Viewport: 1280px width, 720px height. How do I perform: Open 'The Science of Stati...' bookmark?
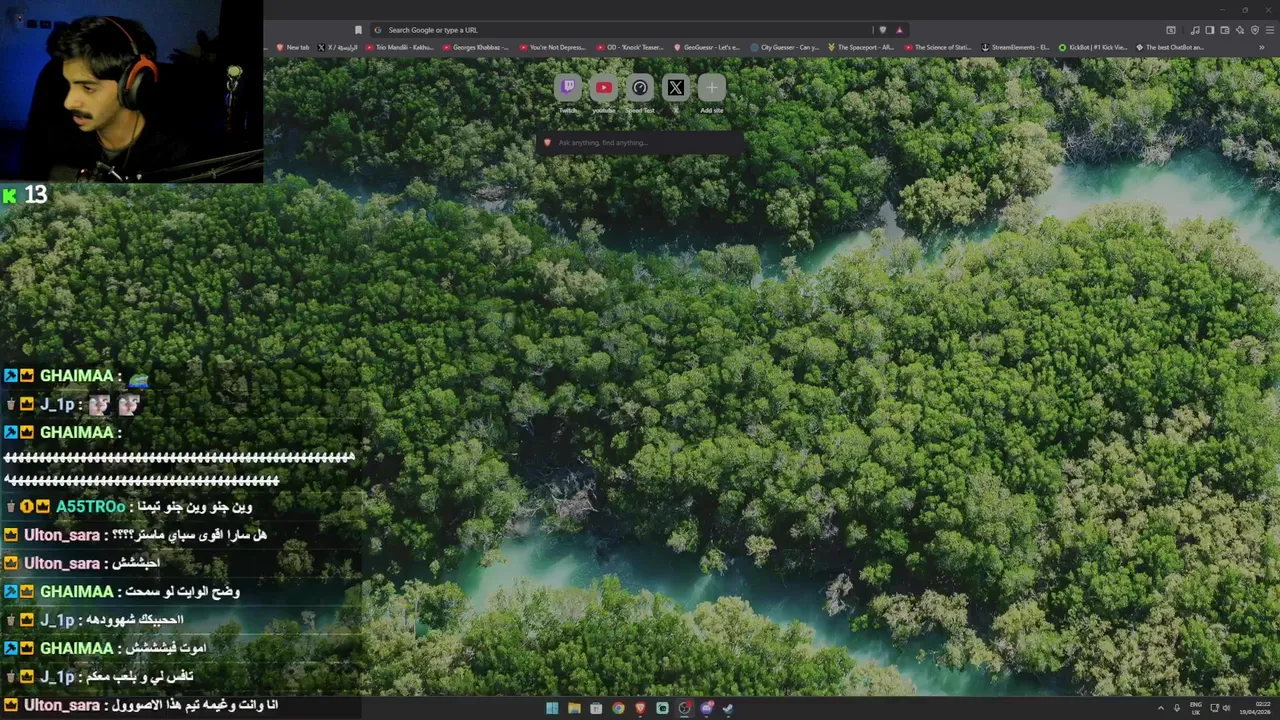click(938, 47)
